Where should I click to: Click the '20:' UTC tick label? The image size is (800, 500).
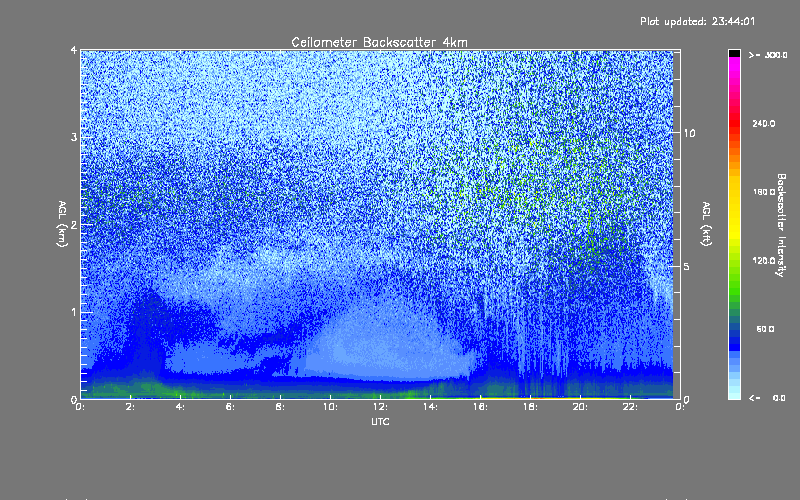[580, 407]
